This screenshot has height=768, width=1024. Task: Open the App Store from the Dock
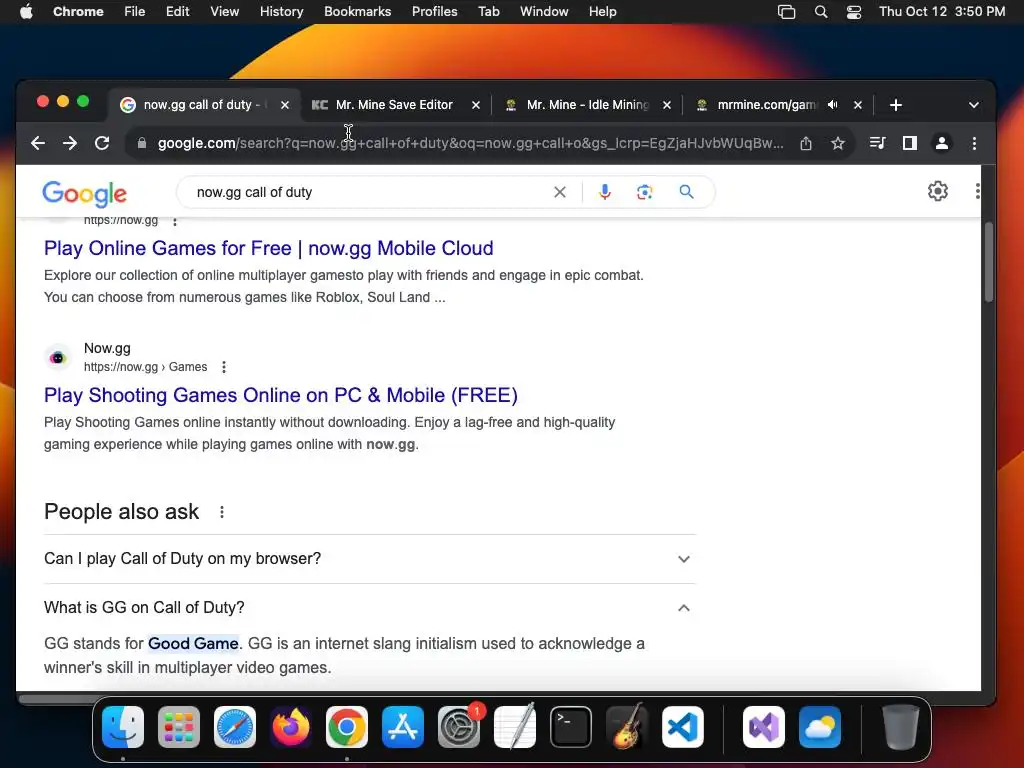coord(403,726)
